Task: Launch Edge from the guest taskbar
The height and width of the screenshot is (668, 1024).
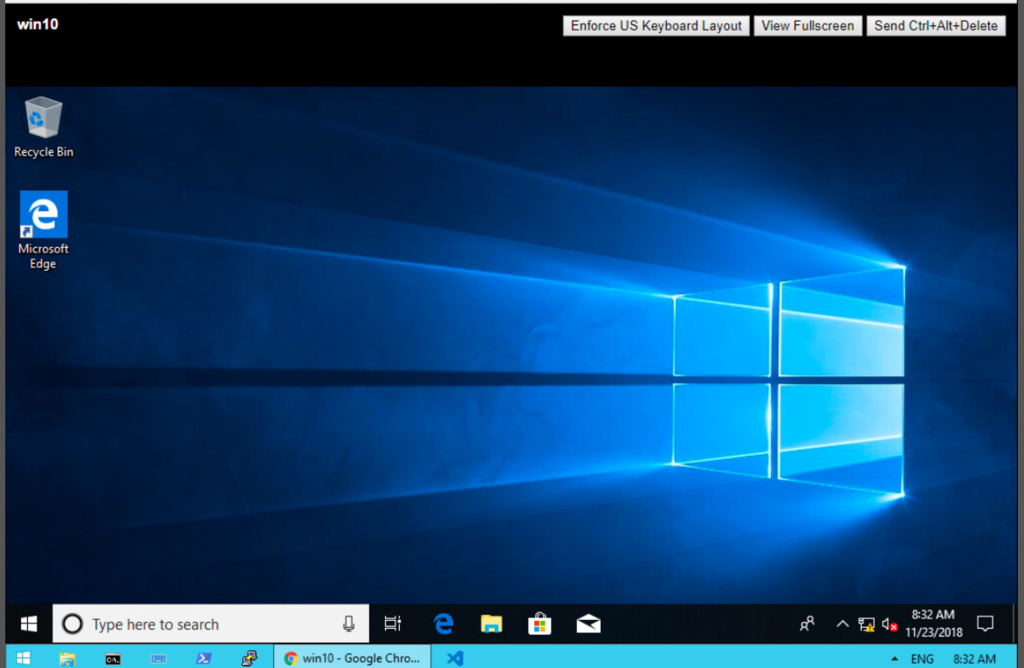Action: pyautogui.click(x=443, y=624)
